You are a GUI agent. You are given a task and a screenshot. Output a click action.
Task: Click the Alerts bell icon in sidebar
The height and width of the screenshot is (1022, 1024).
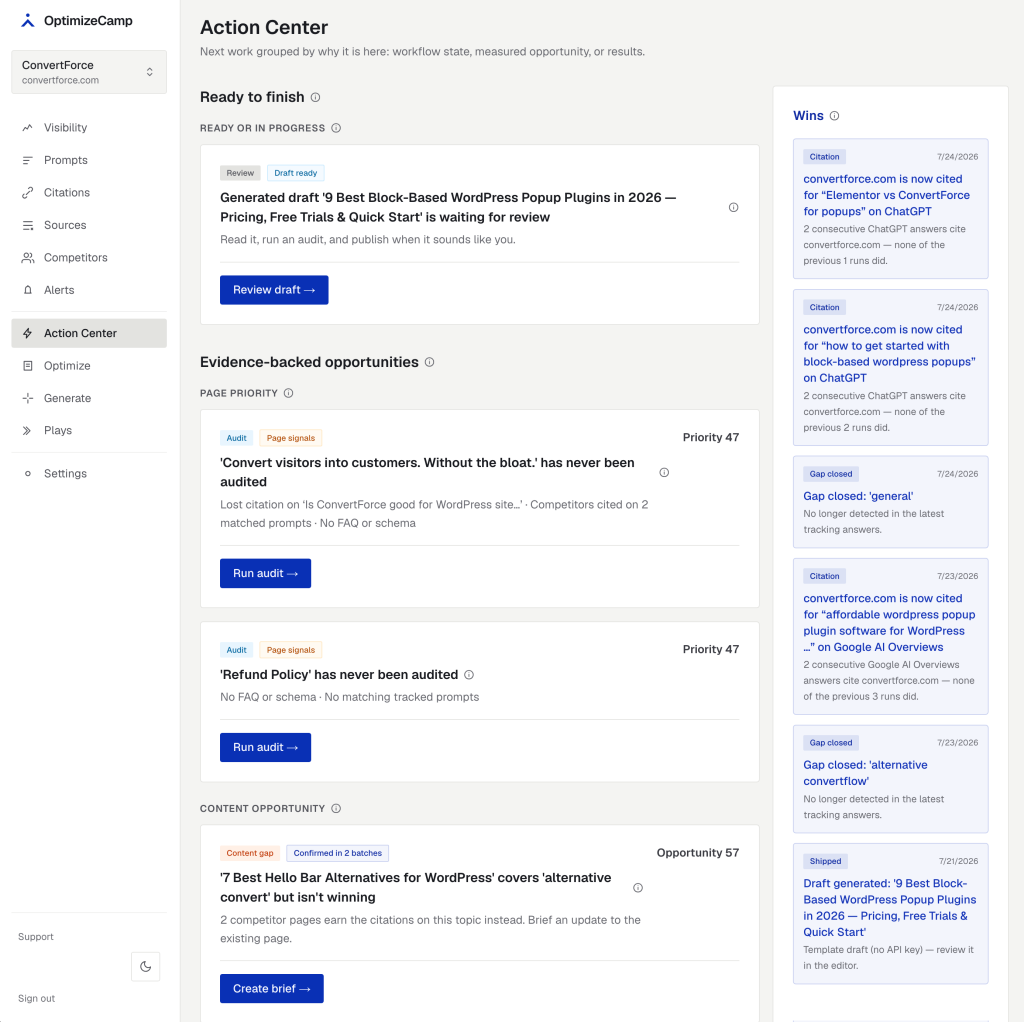27,290
